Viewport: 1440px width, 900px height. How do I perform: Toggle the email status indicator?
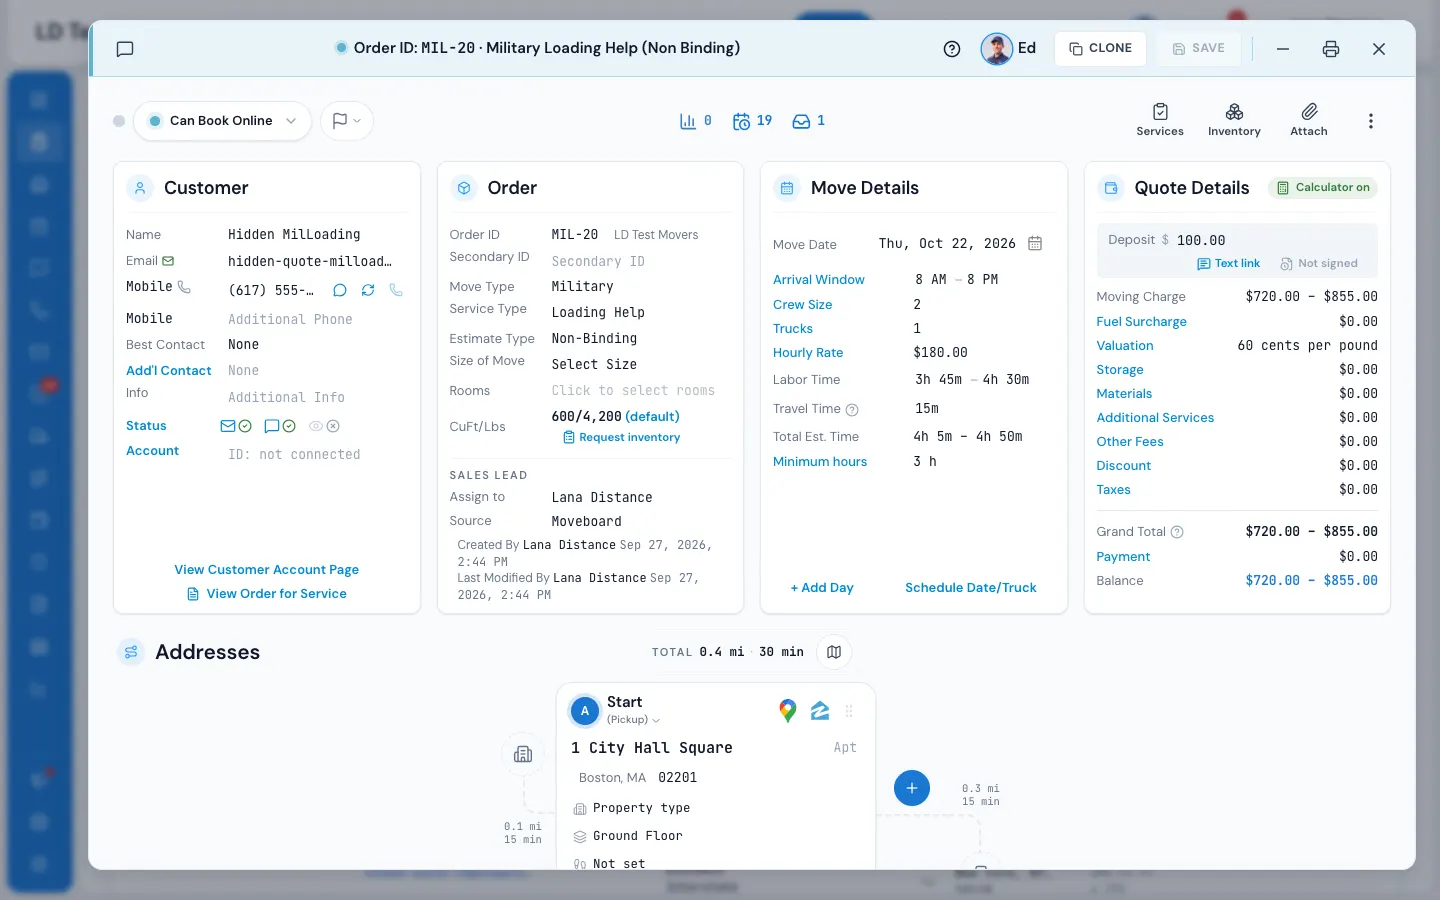(x=236, y=426)
